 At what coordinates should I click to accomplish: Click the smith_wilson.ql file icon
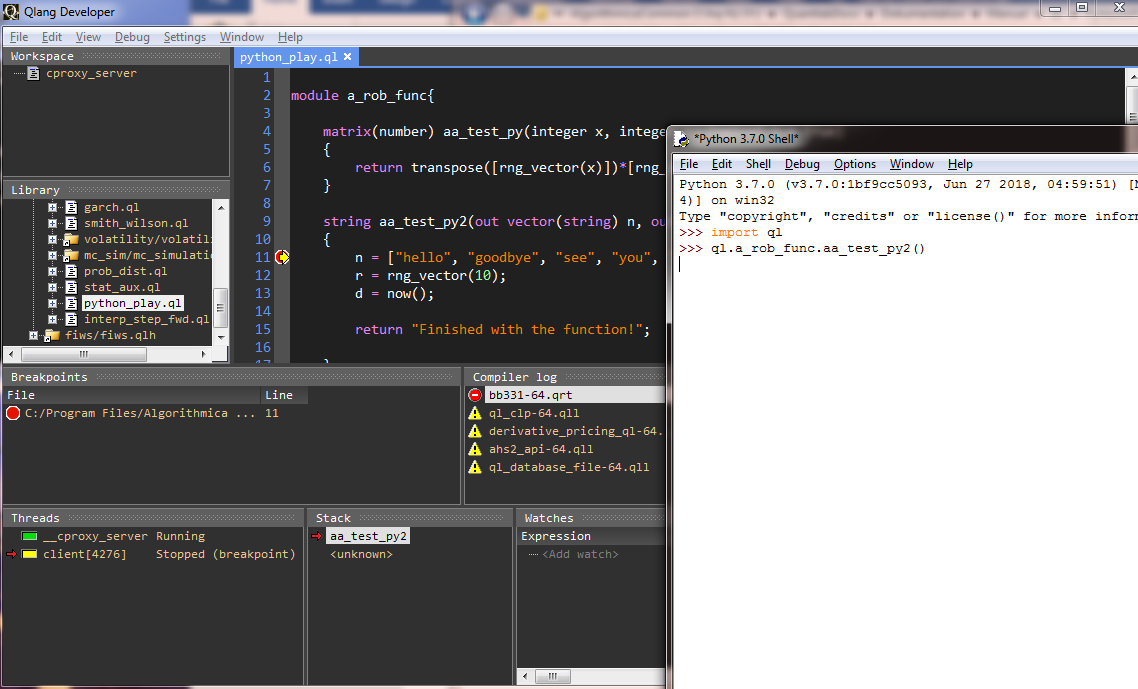point(71,224)
